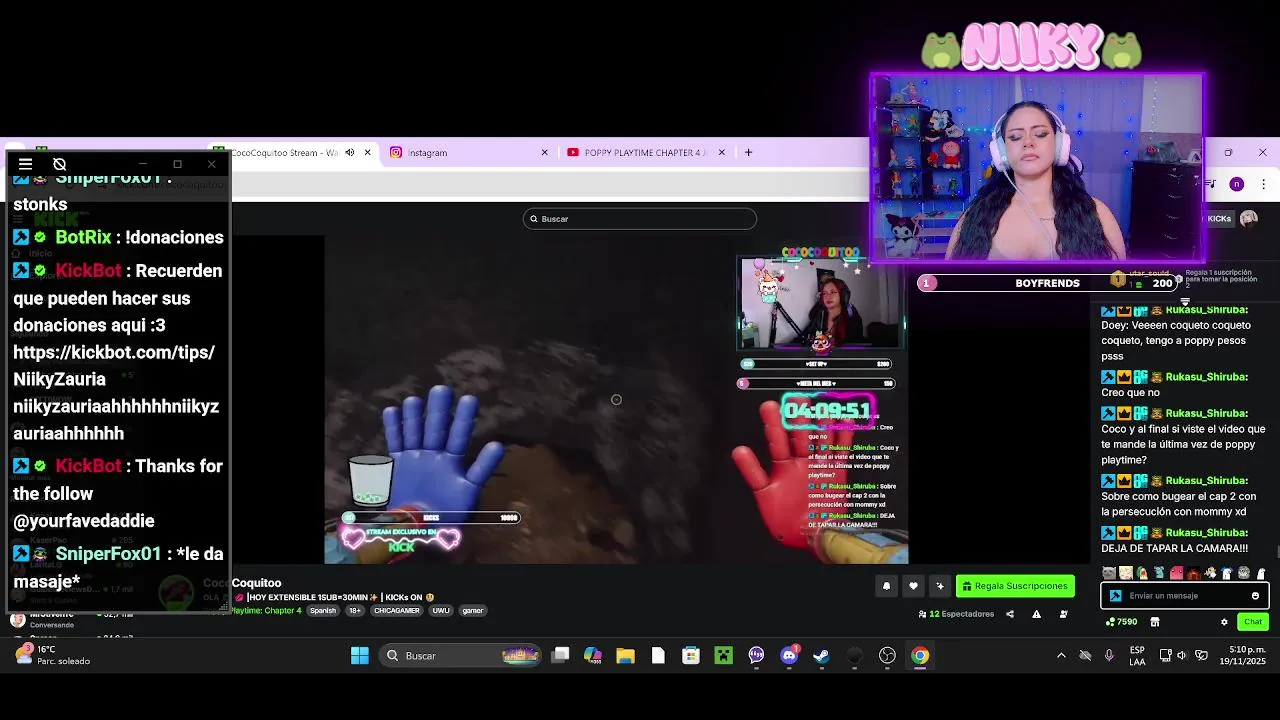Open Chrome three-dot menu
This screenshot has height=720, width=1280.
tap(1263, 184)
